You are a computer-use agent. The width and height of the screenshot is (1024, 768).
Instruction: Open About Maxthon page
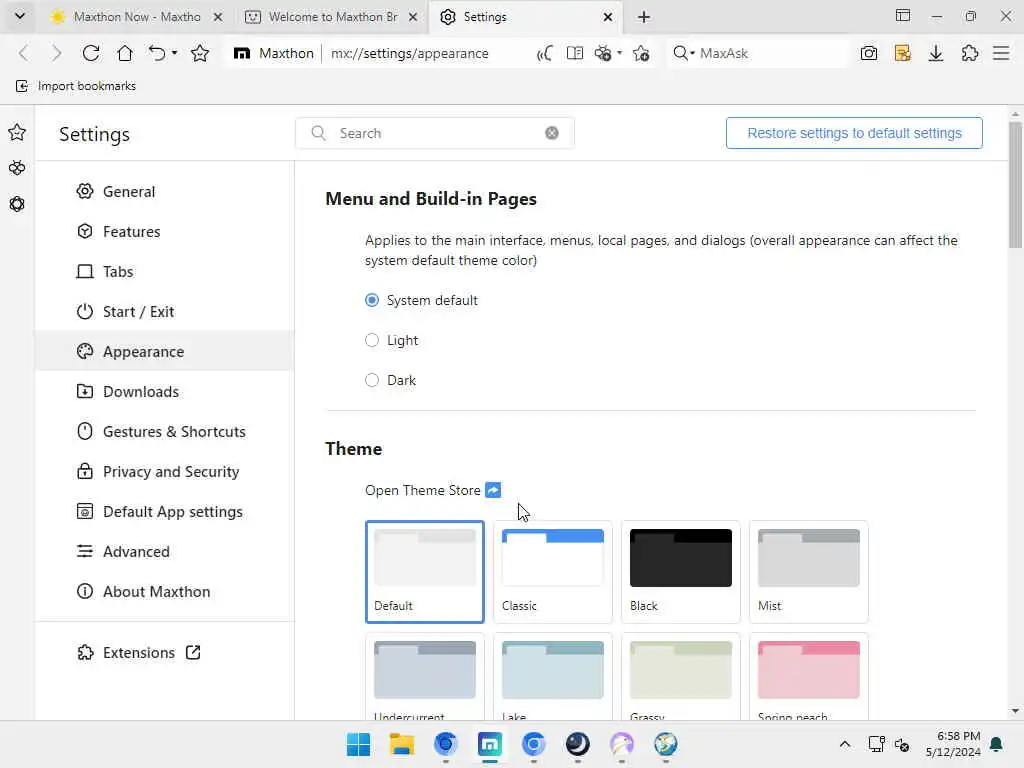[164, 592]
